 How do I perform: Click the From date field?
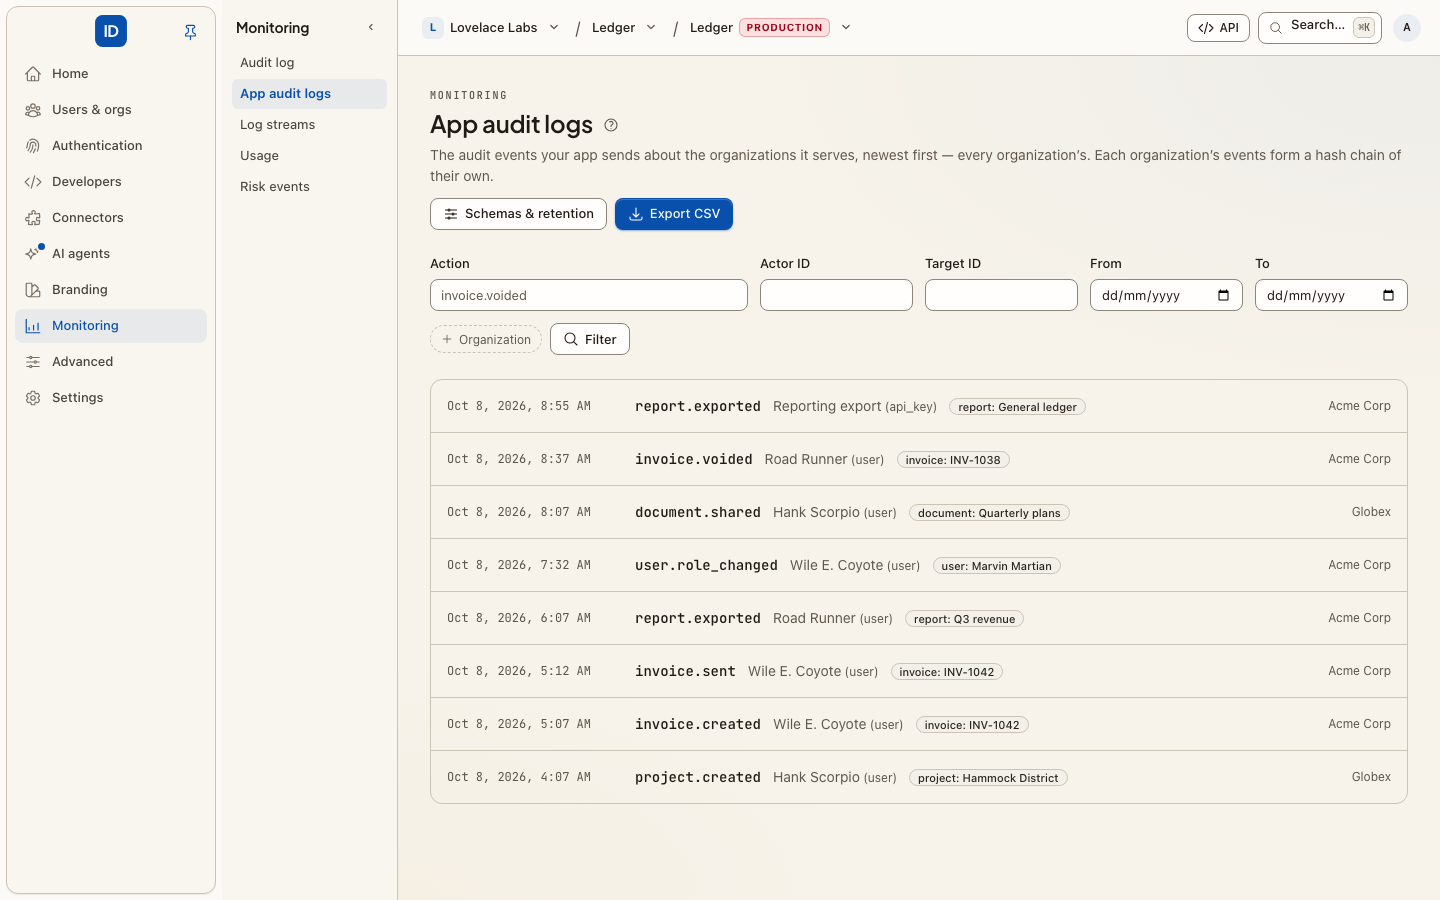point(1166,295)
